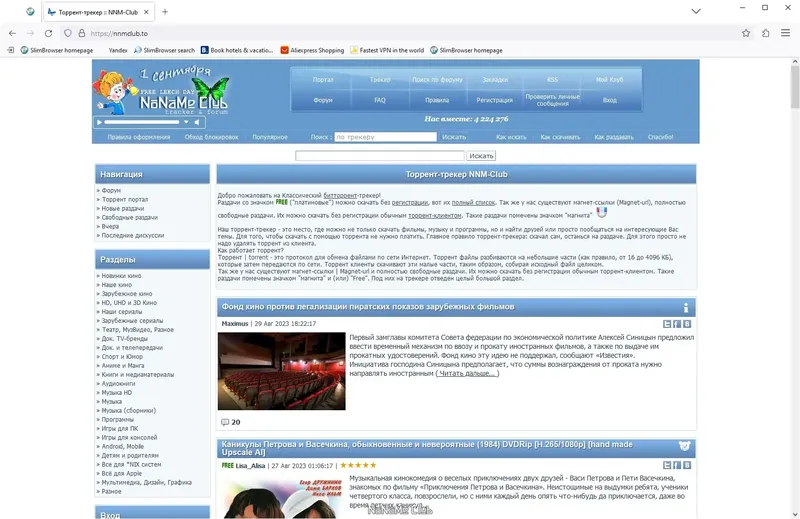Open the Регистрация menu item
The image size is (800, 519).
(494, 100)
